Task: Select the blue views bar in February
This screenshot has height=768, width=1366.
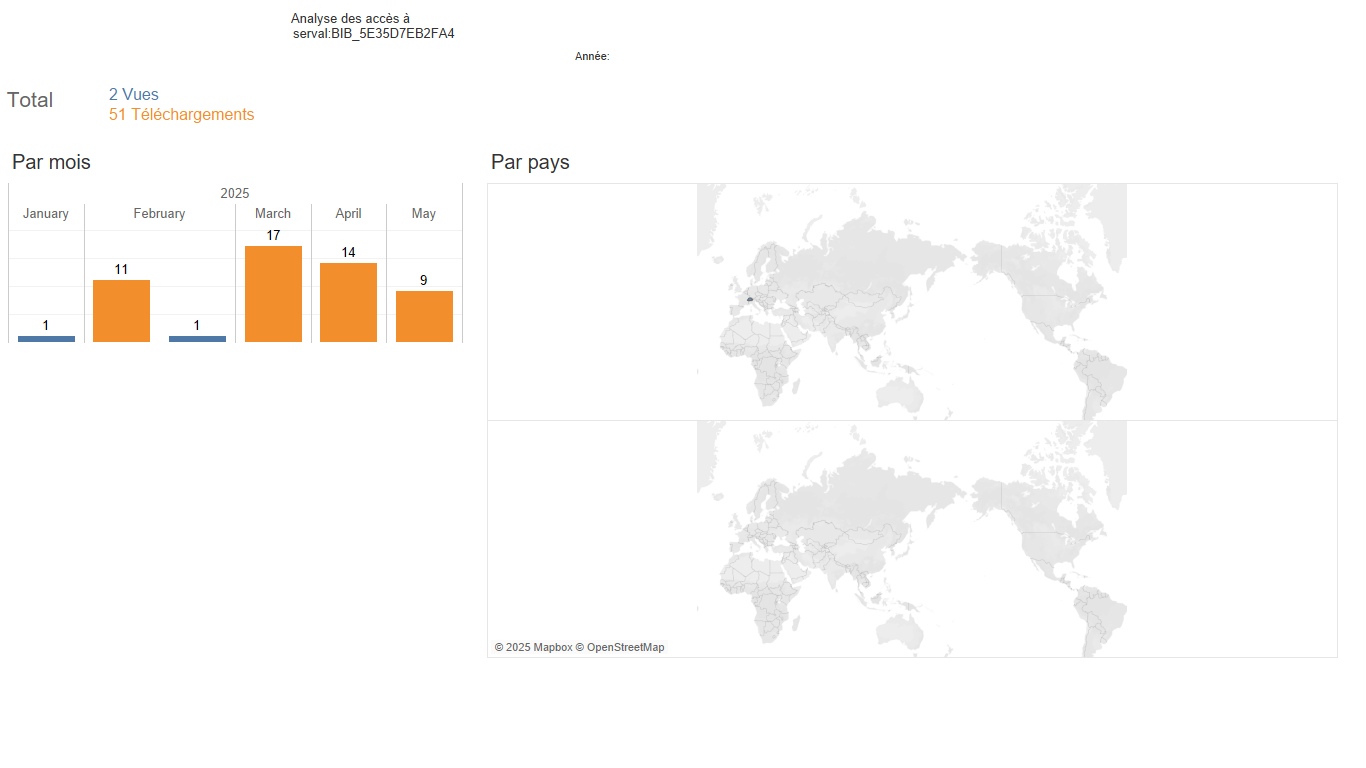Action: point(197,339)
